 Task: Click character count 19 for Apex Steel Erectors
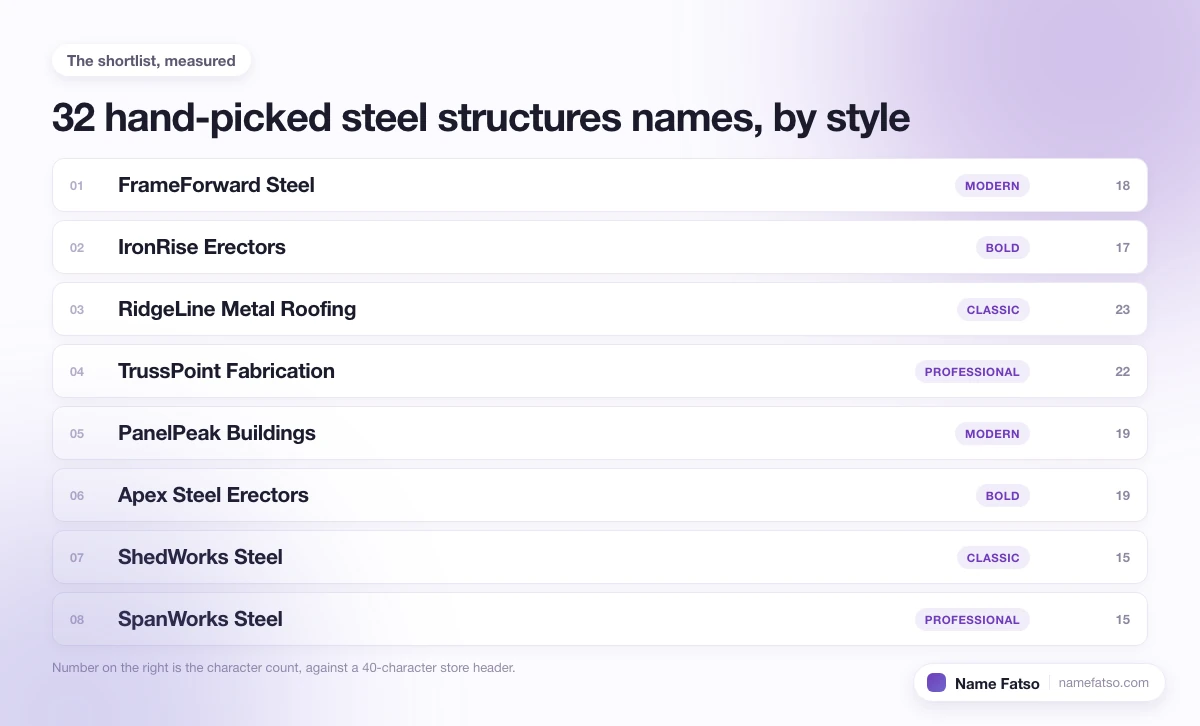(x=1123, y=496)
